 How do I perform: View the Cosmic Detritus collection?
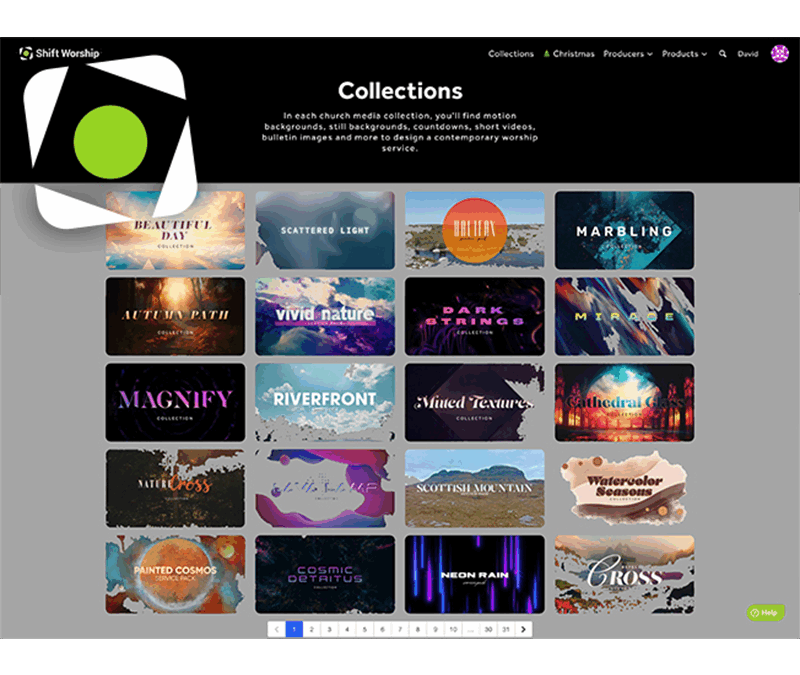point(325,574)
